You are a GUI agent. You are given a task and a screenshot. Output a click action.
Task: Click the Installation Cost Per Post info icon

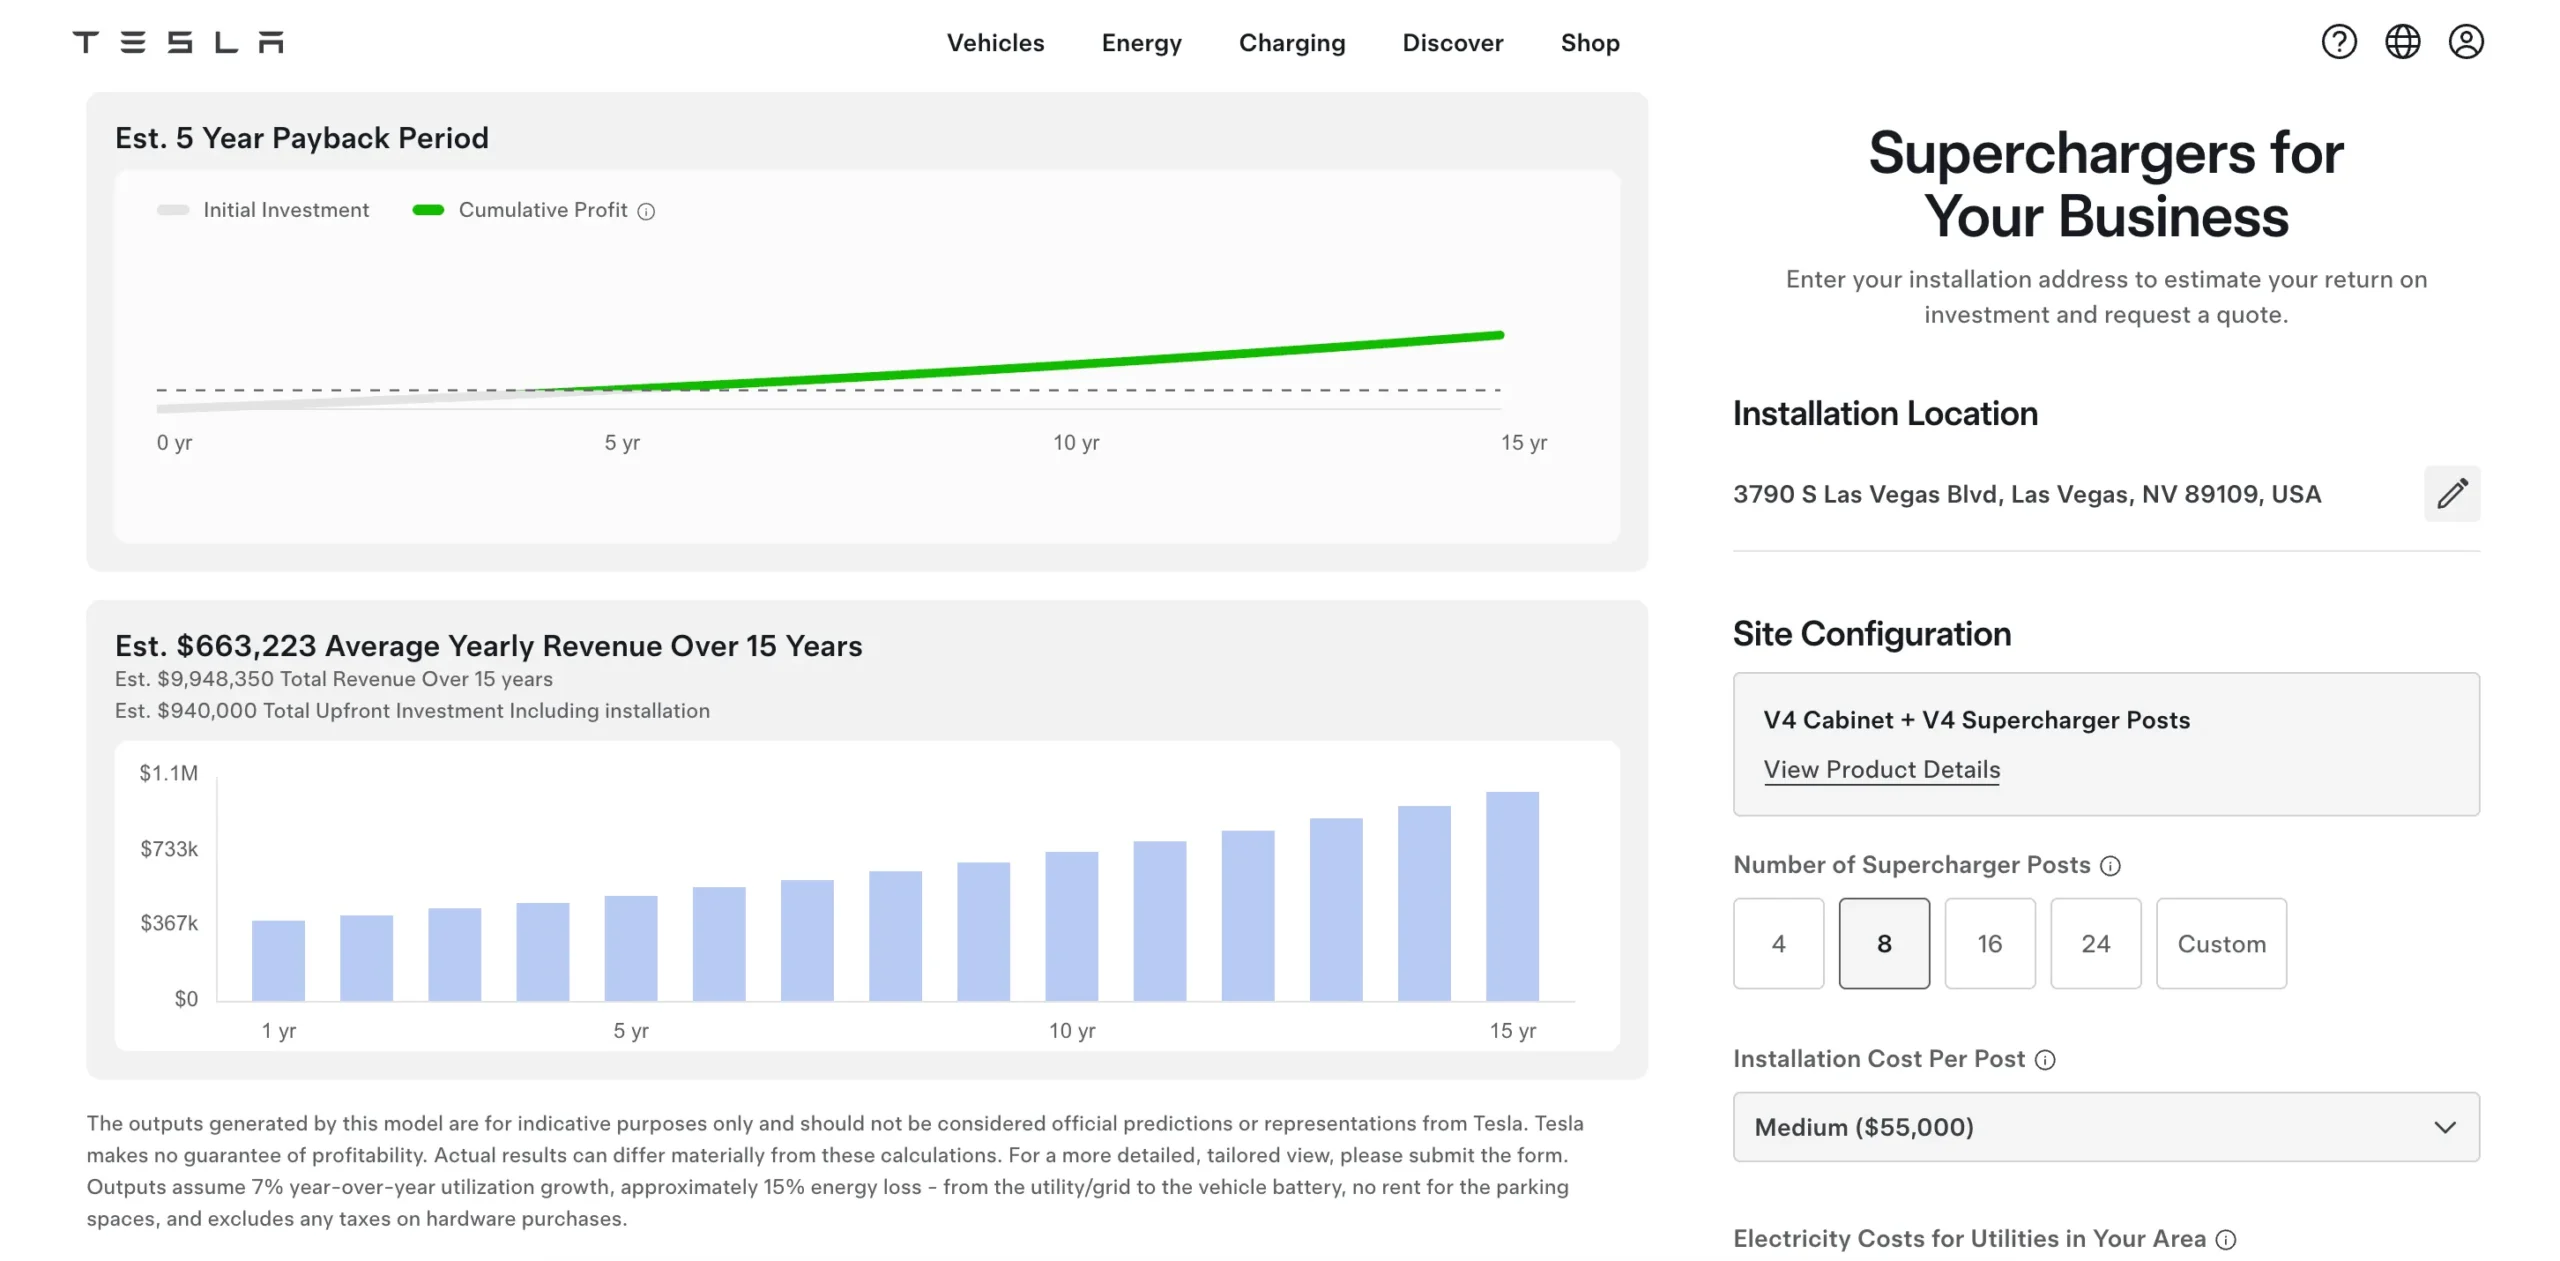coord(2047,1059)
